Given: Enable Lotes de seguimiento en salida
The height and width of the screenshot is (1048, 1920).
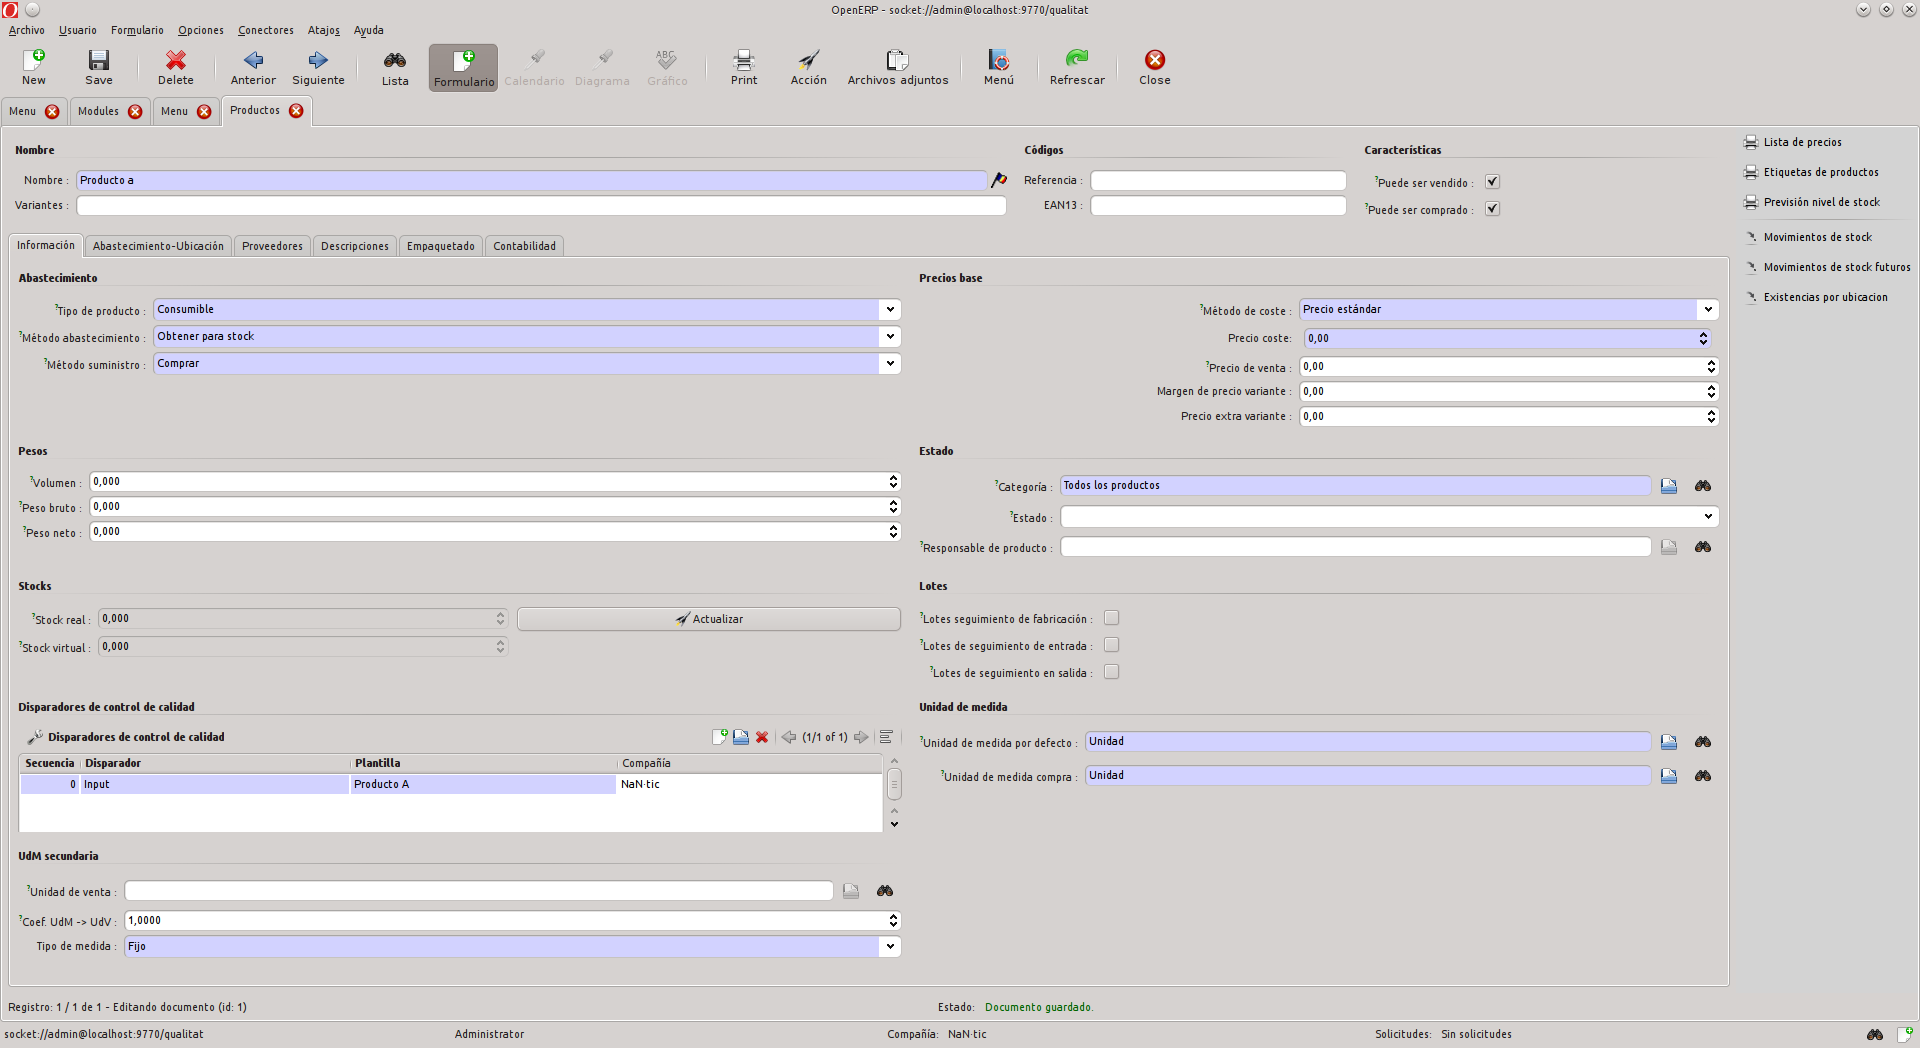Looking at the screenshot, I should point(1111,672).
